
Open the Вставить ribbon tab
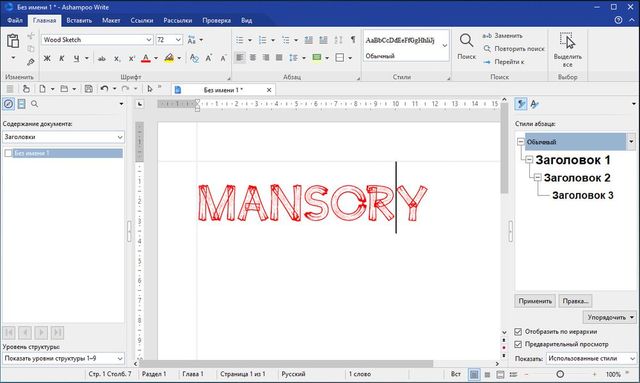pyautogui.click(x=79, y=20)
